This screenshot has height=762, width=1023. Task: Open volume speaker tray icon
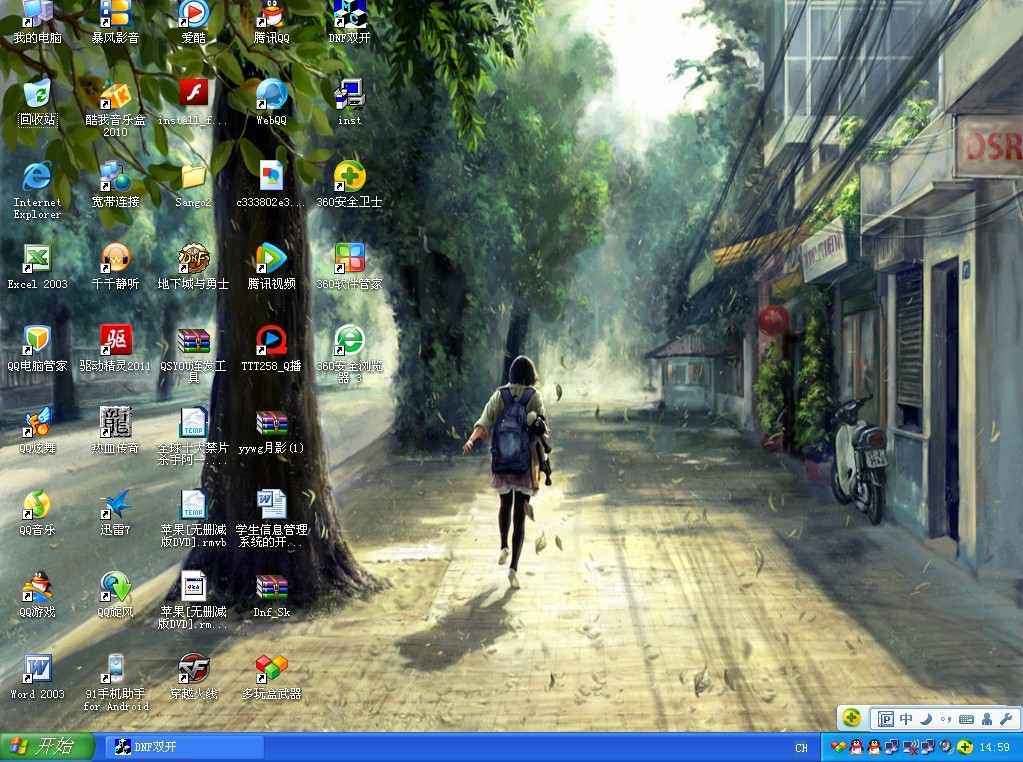click(x=947, y=747)
